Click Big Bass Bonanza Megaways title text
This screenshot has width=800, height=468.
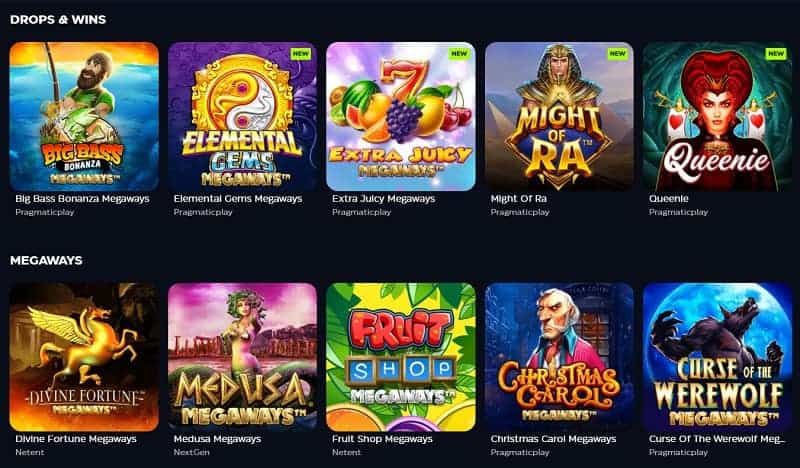tap(82, 199)
